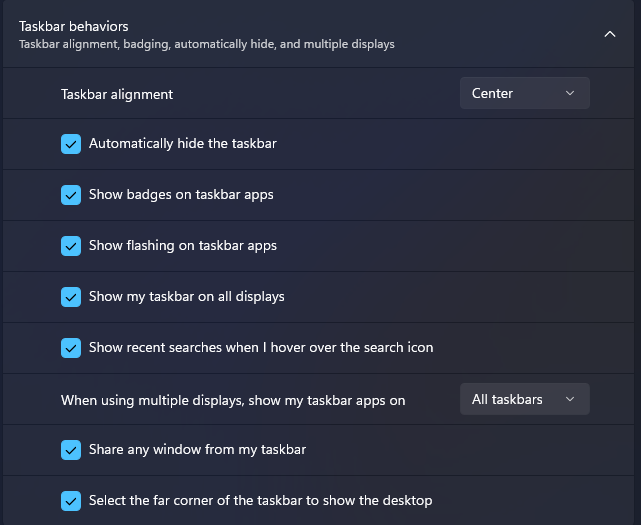Click the 'Share any window from my taskbar' label

pos(197,449)
